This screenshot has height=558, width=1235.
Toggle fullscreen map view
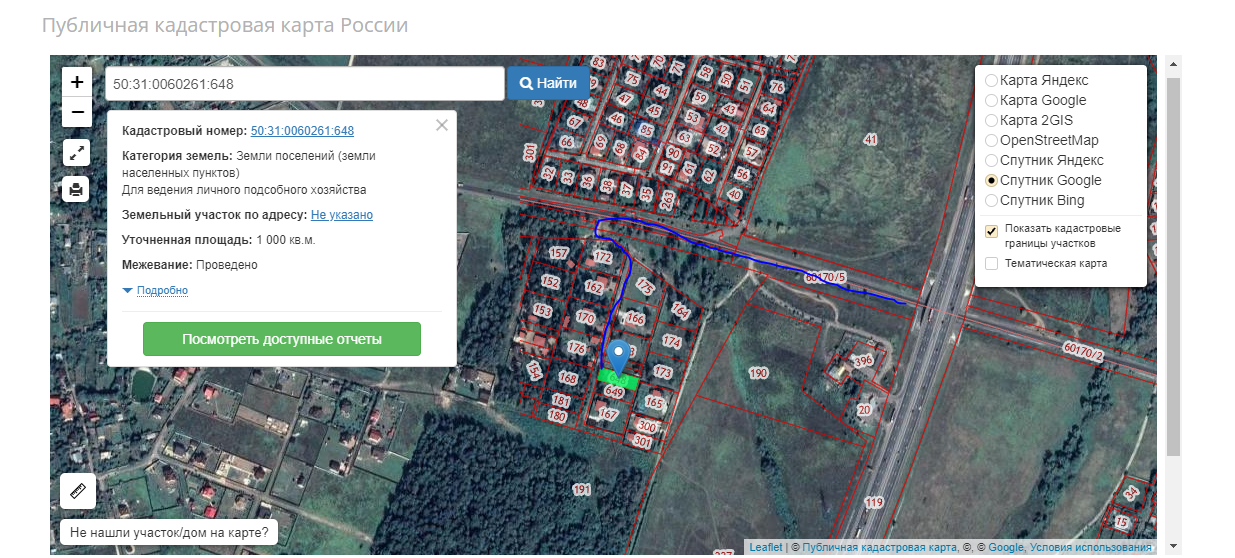pyautogui.click(x=77, y=152)
